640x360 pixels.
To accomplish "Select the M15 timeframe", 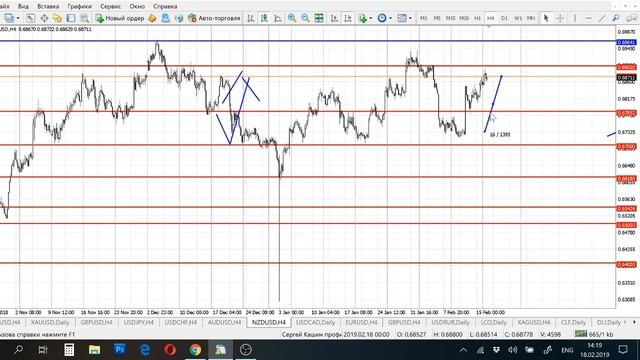I will point(450,18).
